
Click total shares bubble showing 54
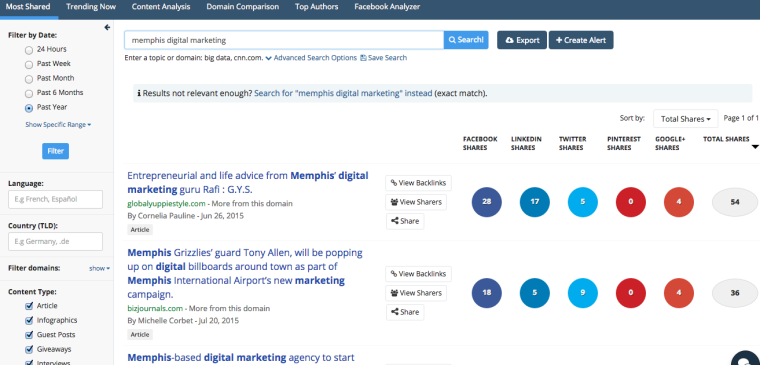[735, 202]
